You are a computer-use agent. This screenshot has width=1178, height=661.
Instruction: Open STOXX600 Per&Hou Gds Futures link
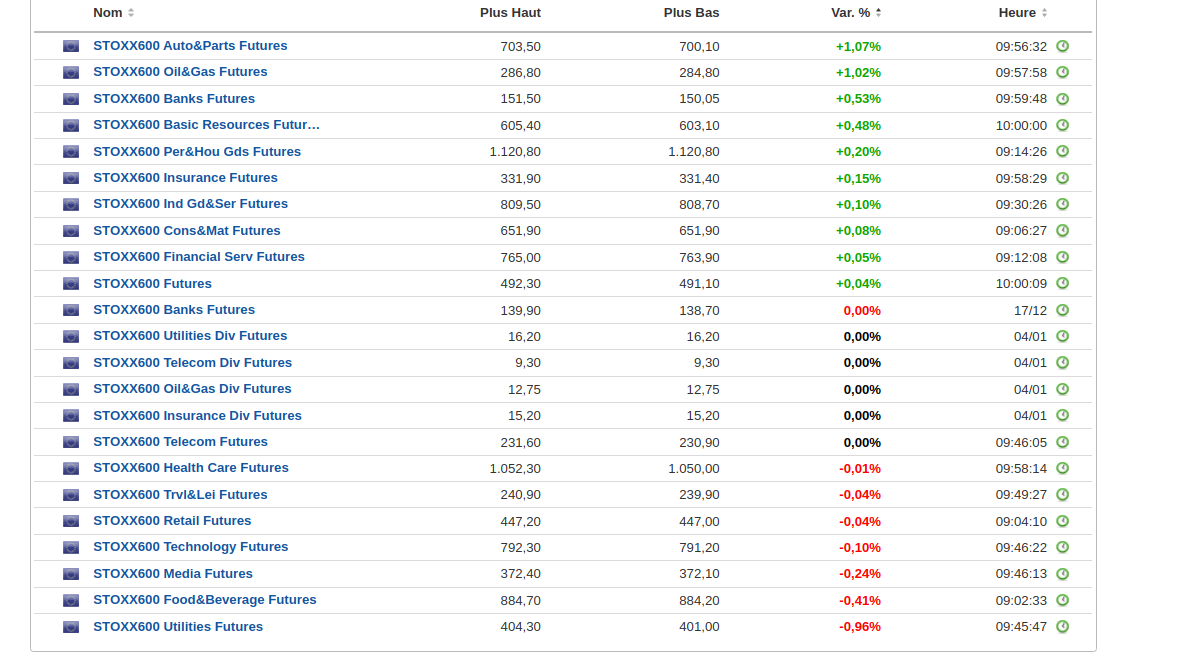tap(197, 152)
